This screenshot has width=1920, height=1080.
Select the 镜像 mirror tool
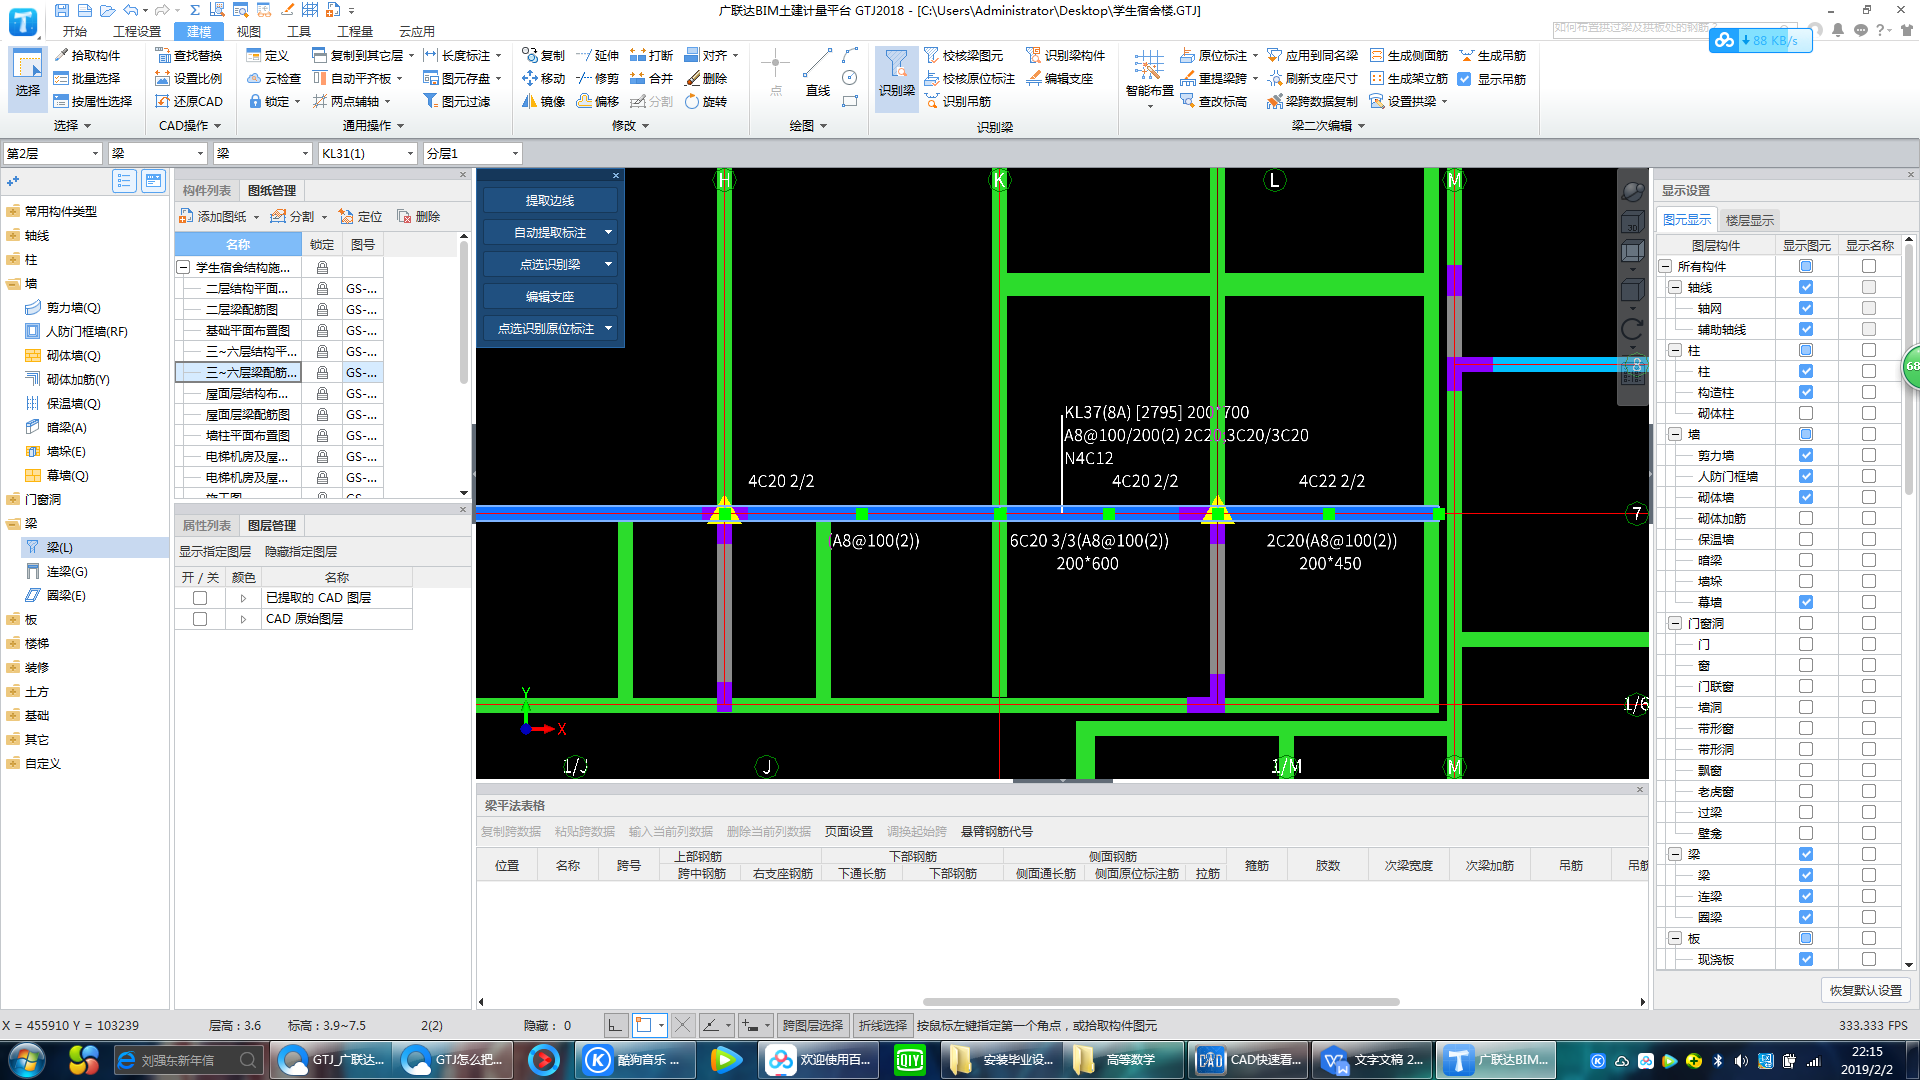pos(543,101)
